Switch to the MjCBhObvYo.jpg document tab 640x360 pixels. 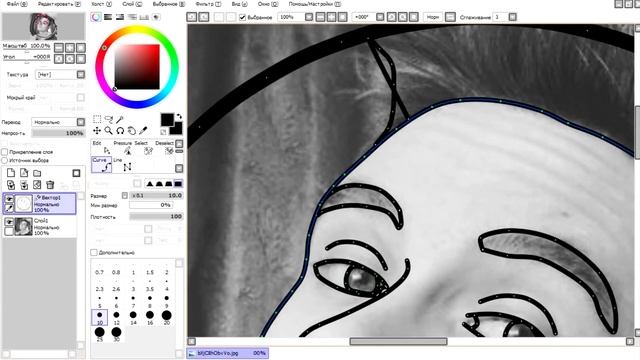(x=228, y=353)
